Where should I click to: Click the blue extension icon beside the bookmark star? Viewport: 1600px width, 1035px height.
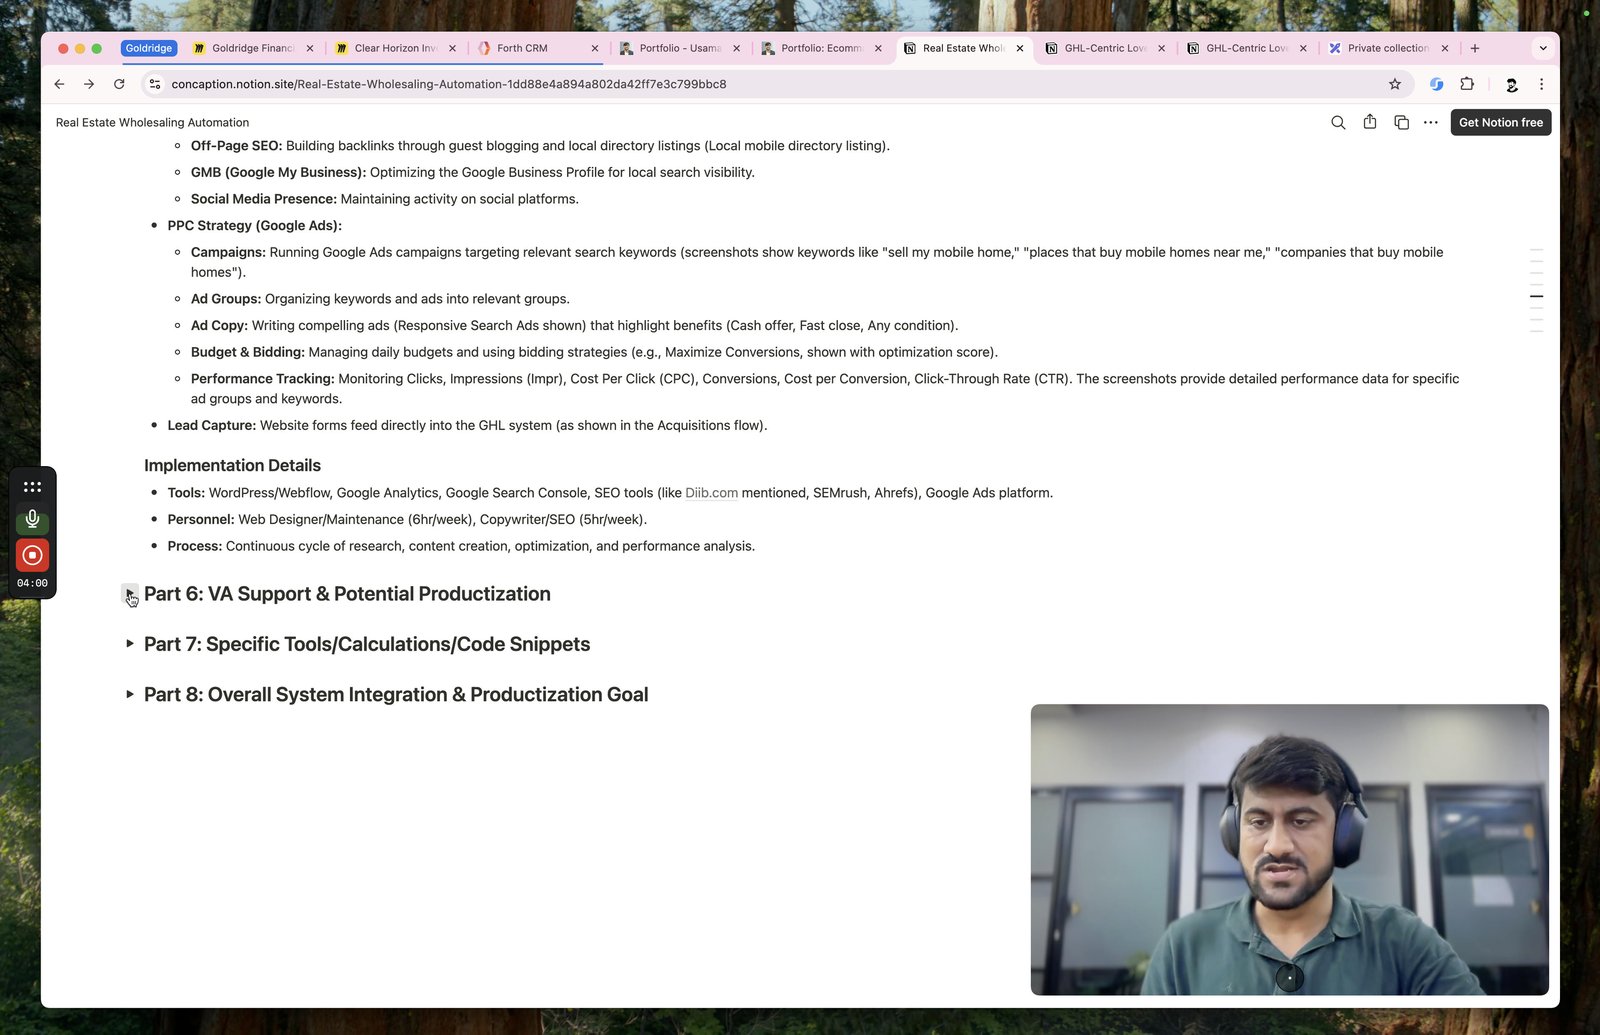[1436, 84]
